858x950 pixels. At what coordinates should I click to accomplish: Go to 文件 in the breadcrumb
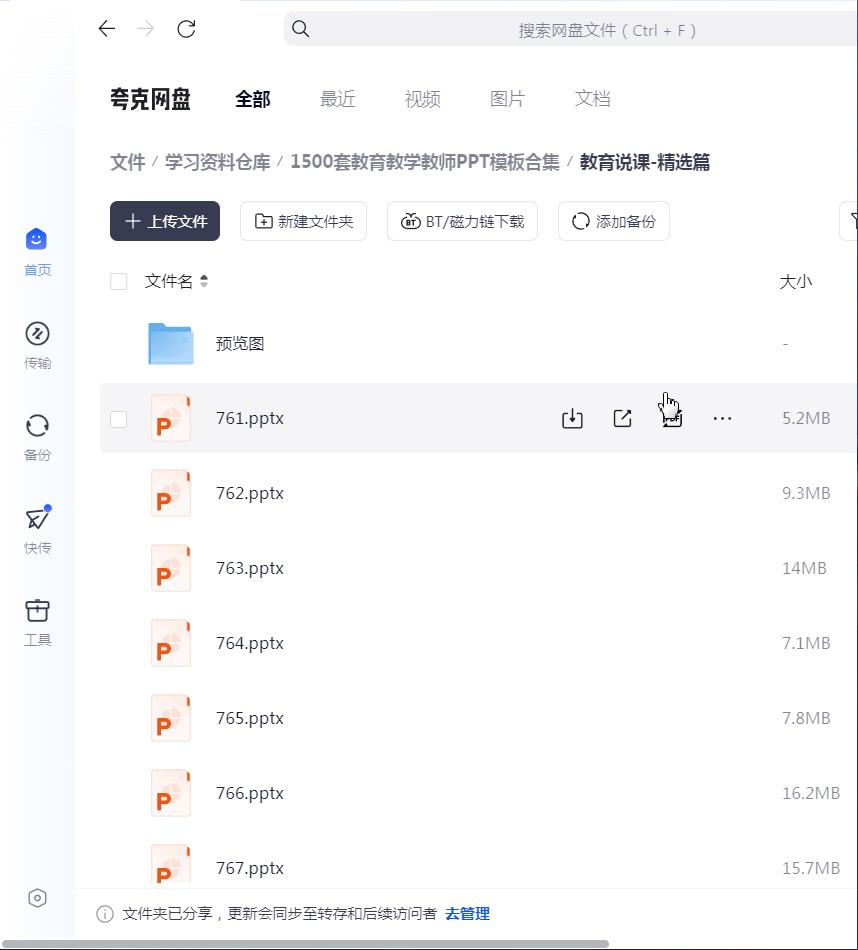point(128,162)
